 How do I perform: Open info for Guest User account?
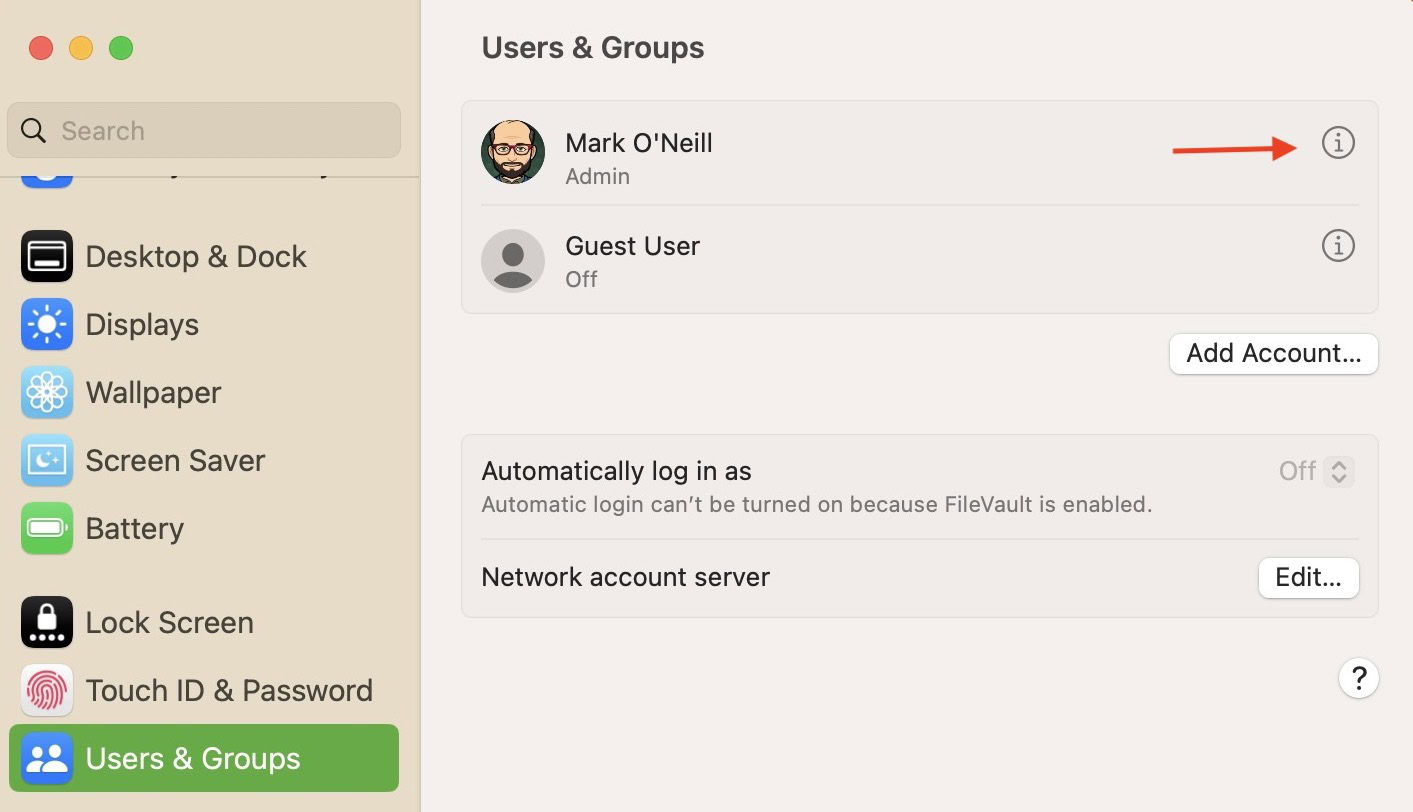coord(1338,246)
